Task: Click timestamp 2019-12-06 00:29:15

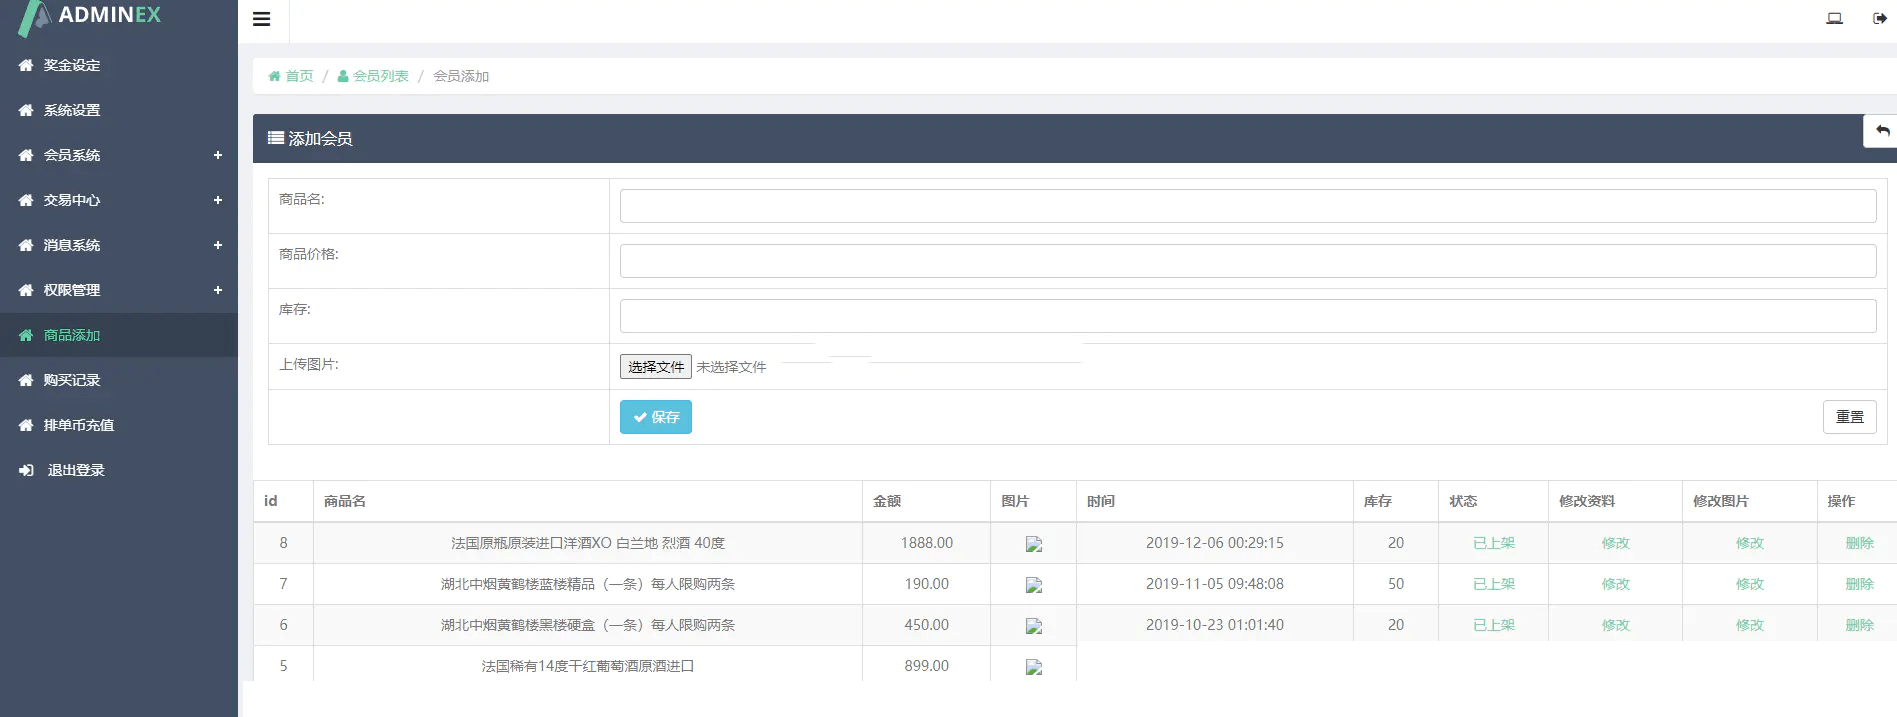Action: pyautogui.click(x=1215, y=543)
